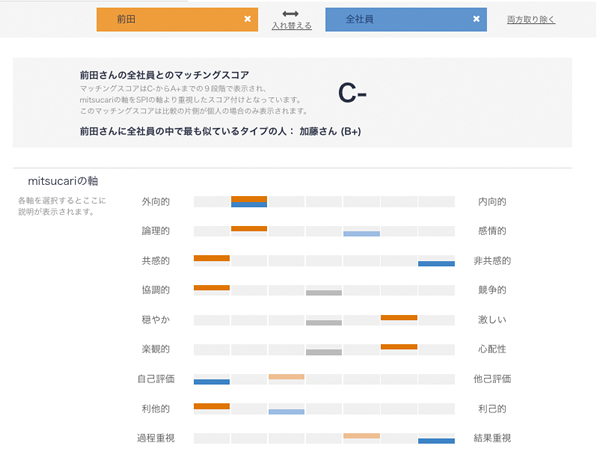
Task: Select the 穏やか axis label
Action: click(x=156, y=320)
